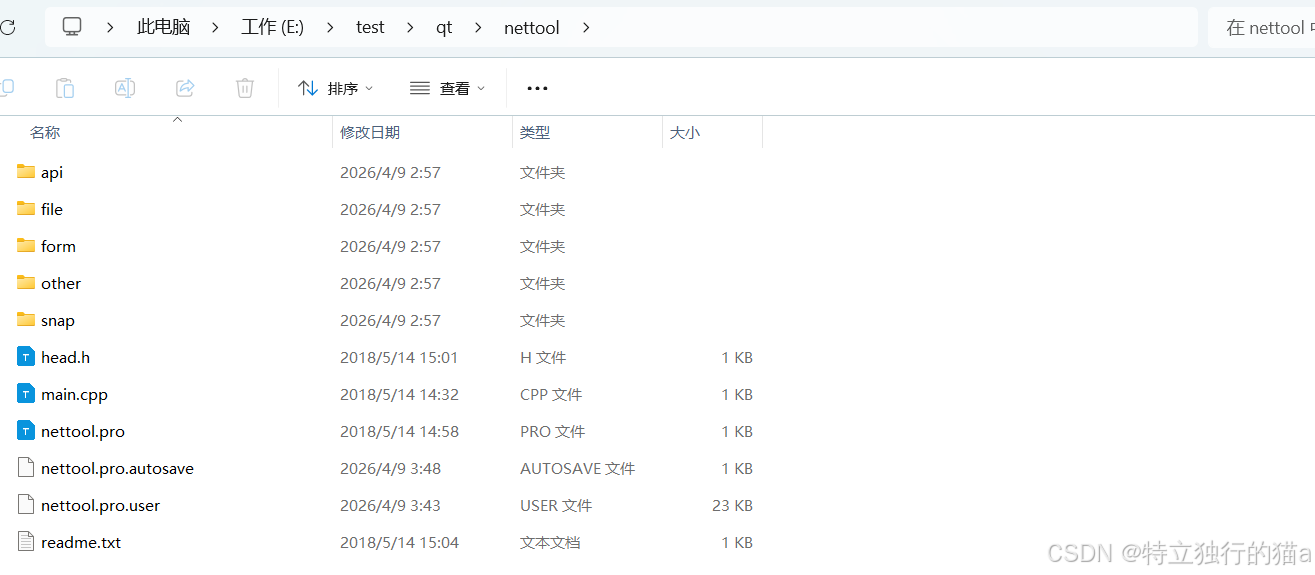Click the PRO 文件 type cell
The height and width of the screenshot is (575, 1315).
point(552,431)
